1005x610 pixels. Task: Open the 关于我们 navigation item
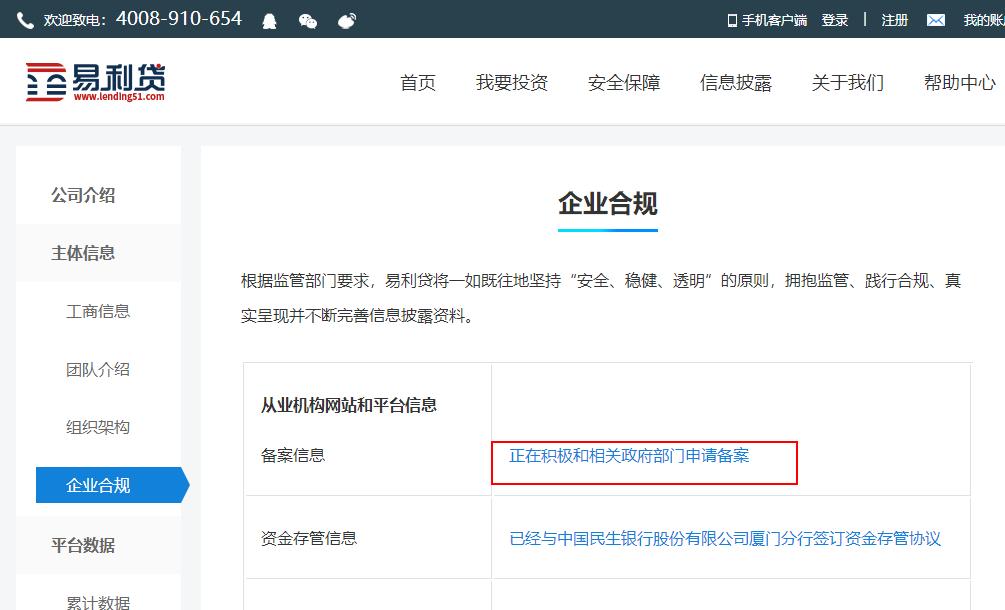tap(847, 83)
